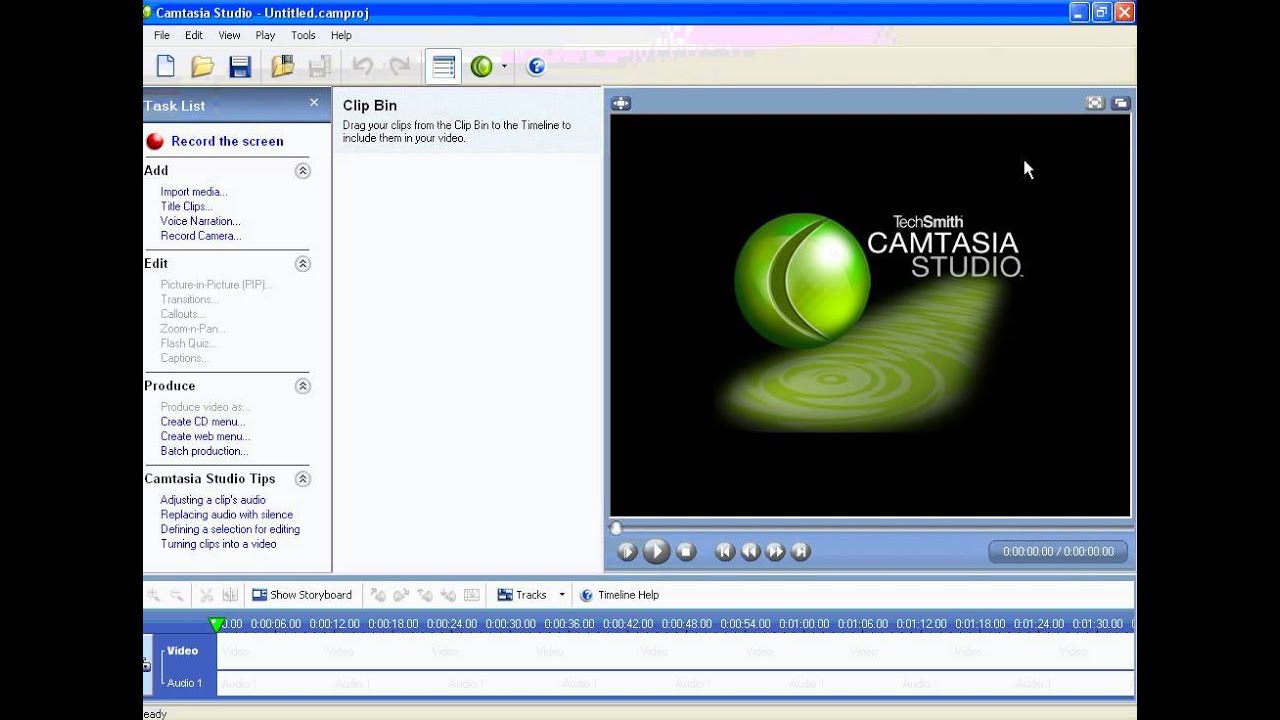Open dropdown arrow beside green sphere icon
Screen dimensions: 1280x720
click(x=504, y=67)
